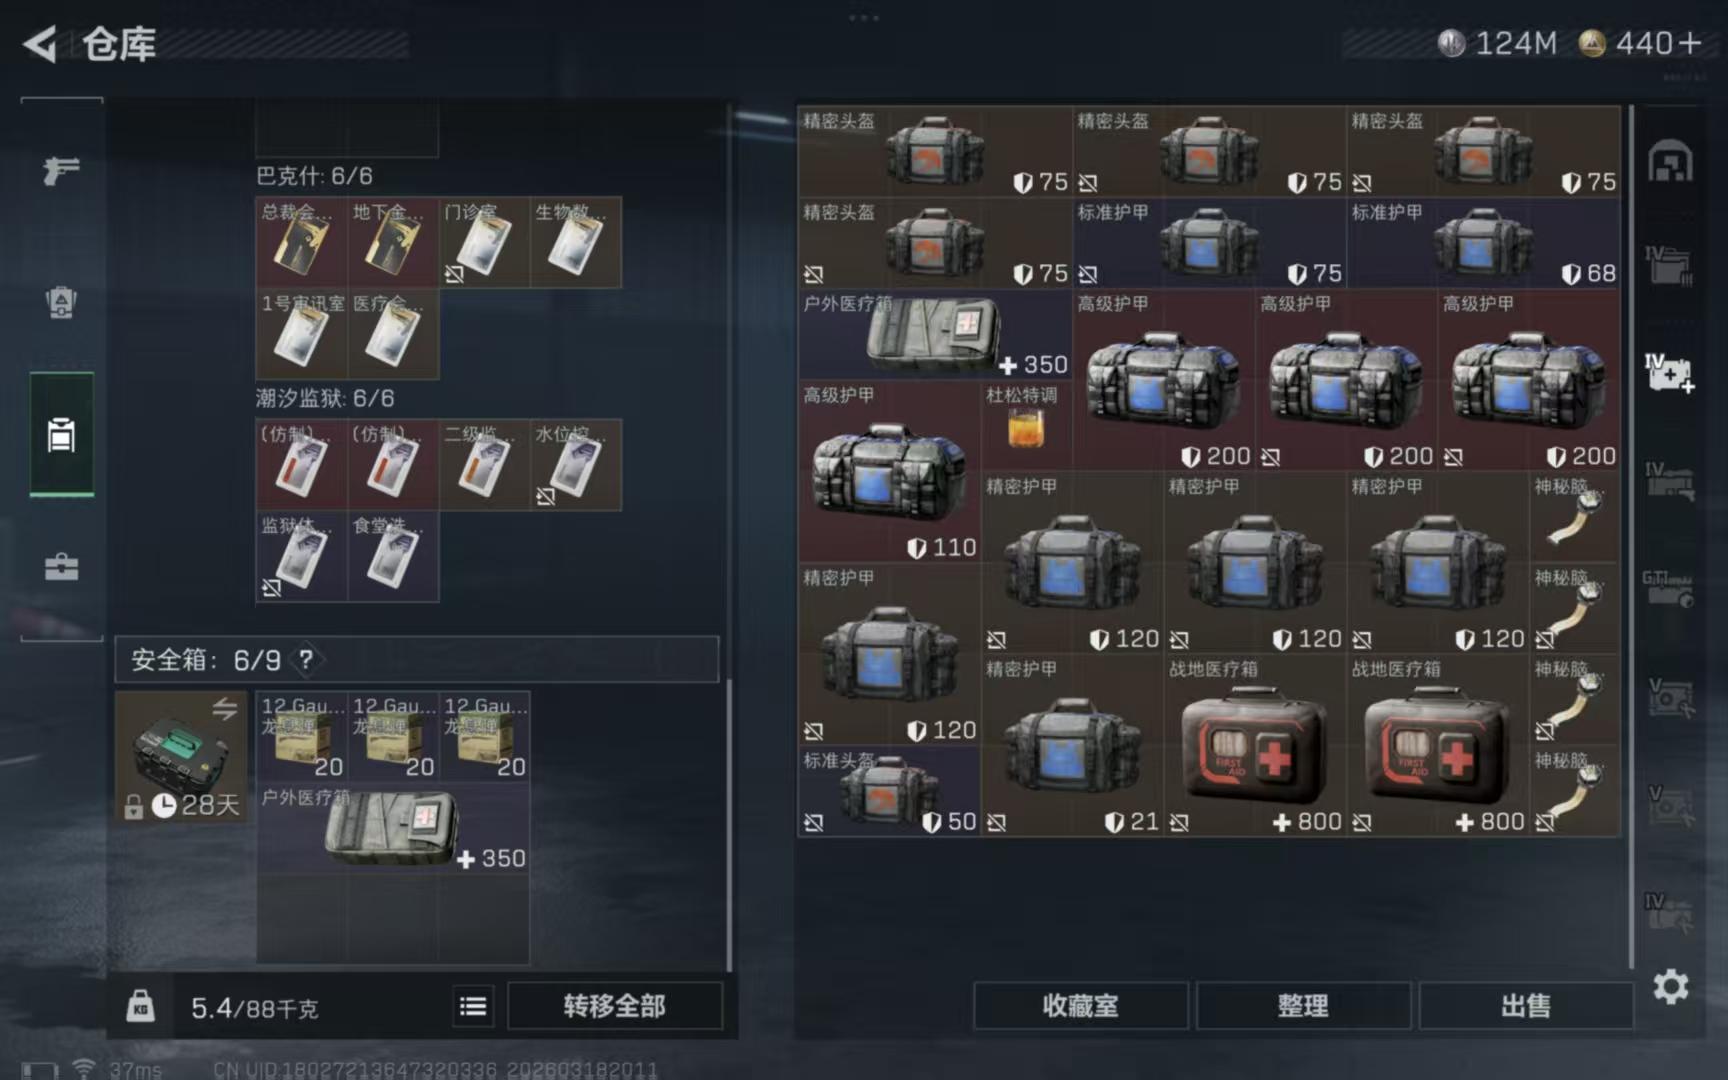Select the 地下金 gold keycard
Viewport: 1728px width, 1080px height.
393,242
